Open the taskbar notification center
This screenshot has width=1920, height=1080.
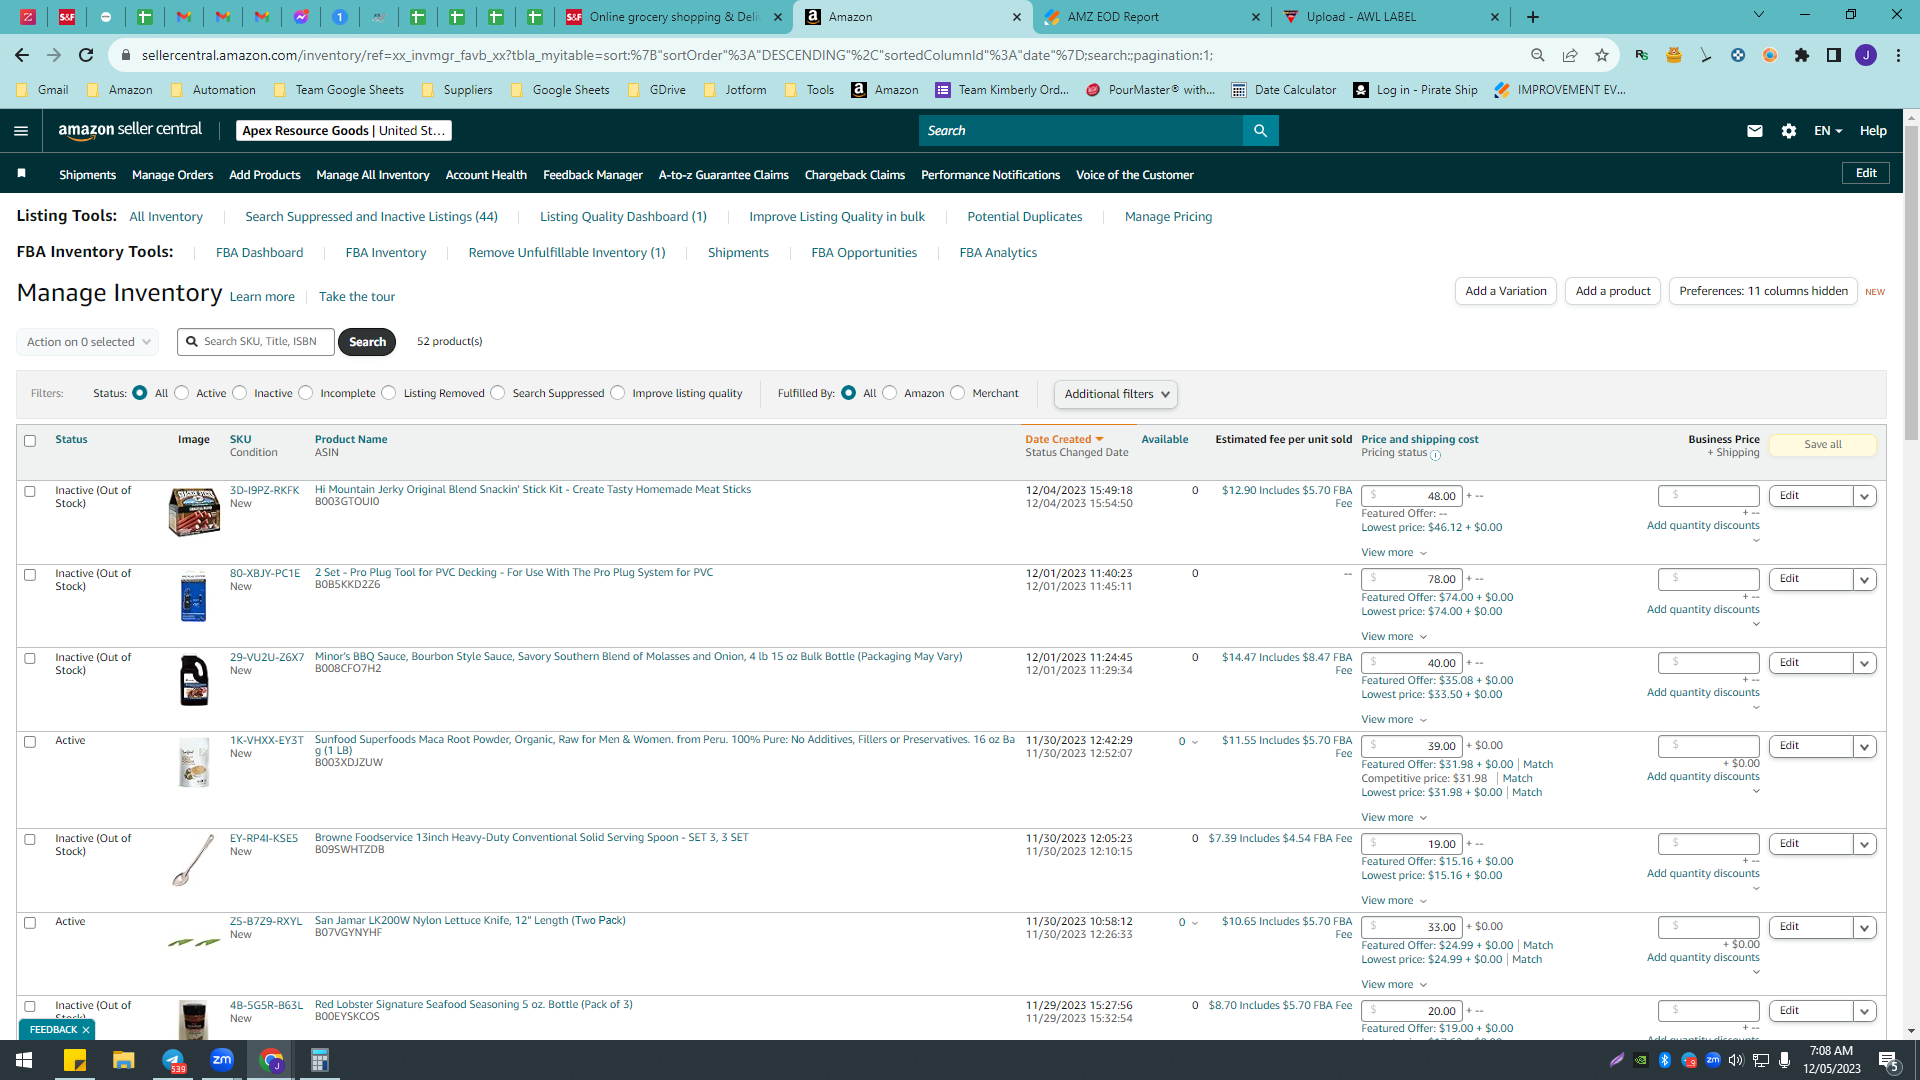(1888, 1060)
